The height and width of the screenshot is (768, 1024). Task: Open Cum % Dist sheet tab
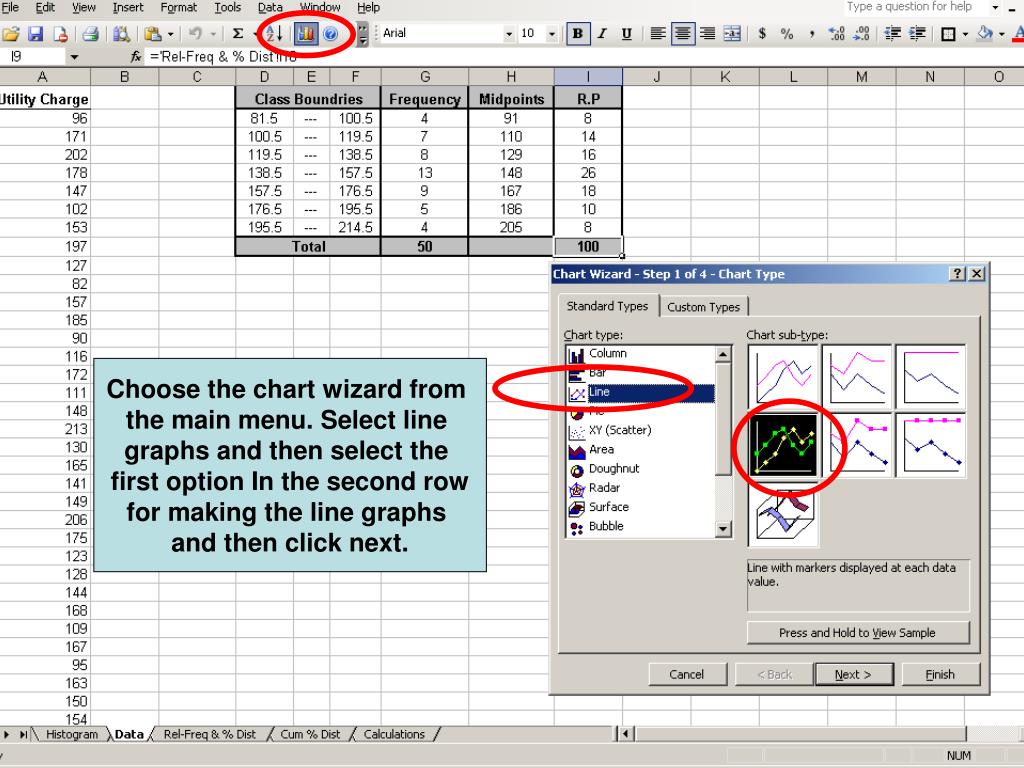tap(310, 734)
